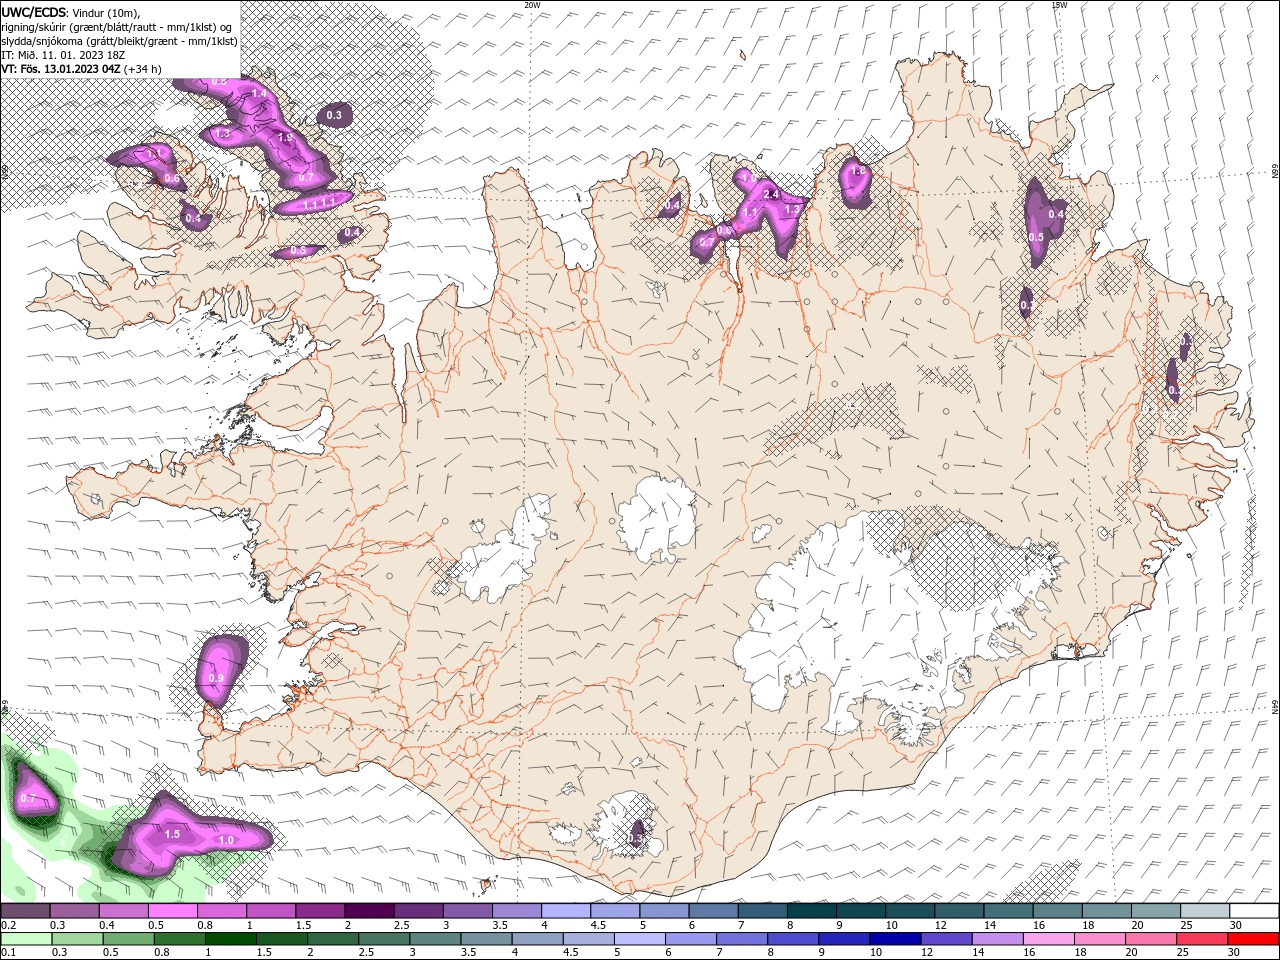Click the 2.4 snowfall value on the map
1280x960 pixels.
pyautogui.click(x=771, y=194)
